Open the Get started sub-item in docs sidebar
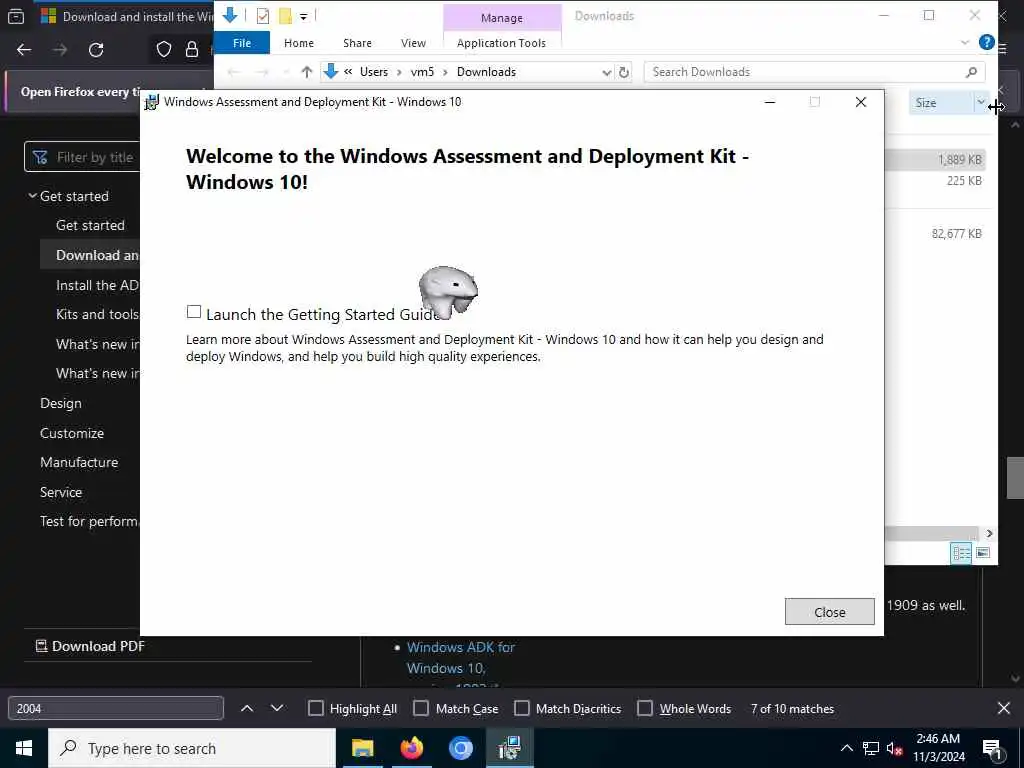This screenshot has width=1024, height=768. pyautogui.click(x=90, y=225)
